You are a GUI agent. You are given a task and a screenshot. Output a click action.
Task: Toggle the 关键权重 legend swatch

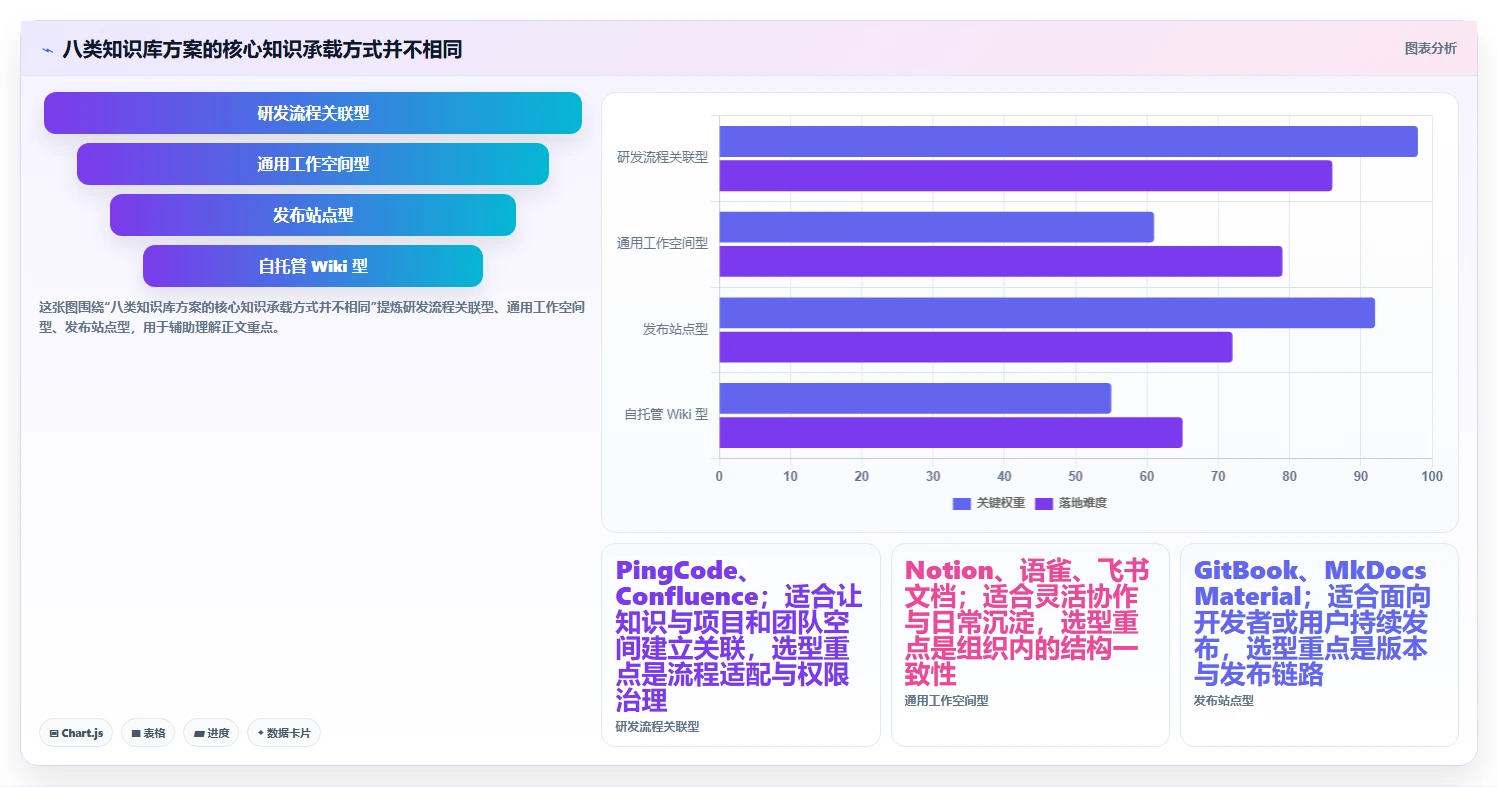(x=962, y=503)
